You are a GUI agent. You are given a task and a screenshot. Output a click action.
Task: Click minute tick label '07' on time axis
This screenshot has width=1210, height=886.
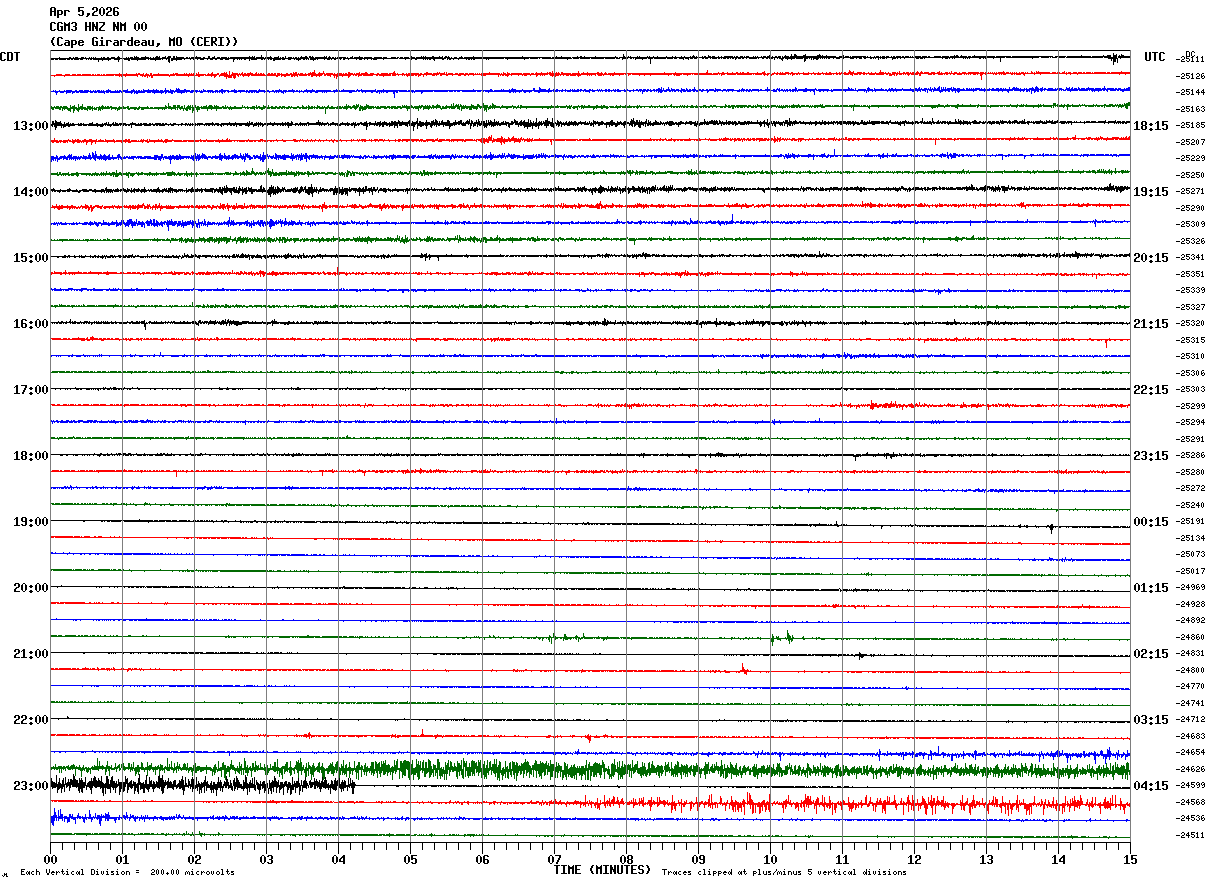tap(554, 859)
